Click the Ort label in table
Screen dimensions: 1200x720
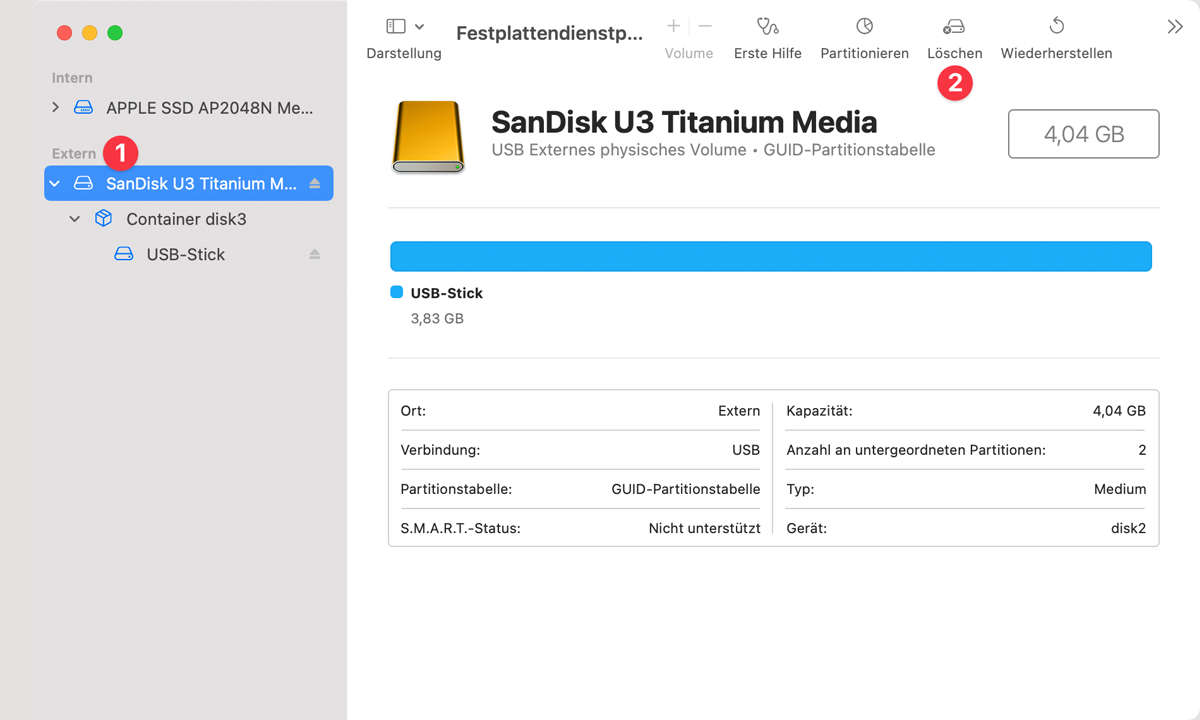pyautogui.click(x=413, y=411)
